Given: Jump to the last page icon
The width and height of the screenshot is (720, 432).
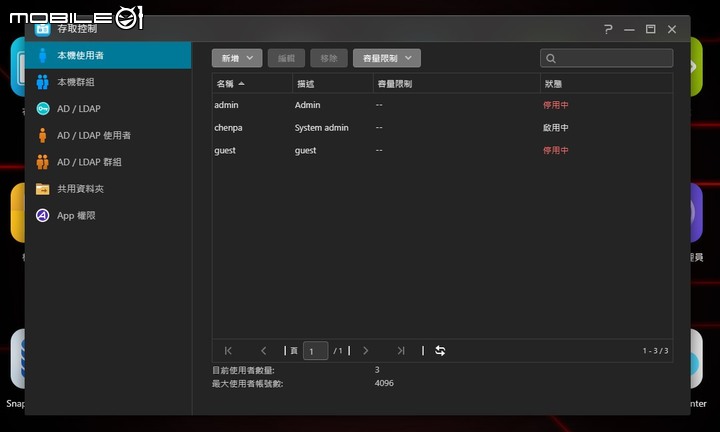Looking at the screenshot, I should [x=401, y=351].
